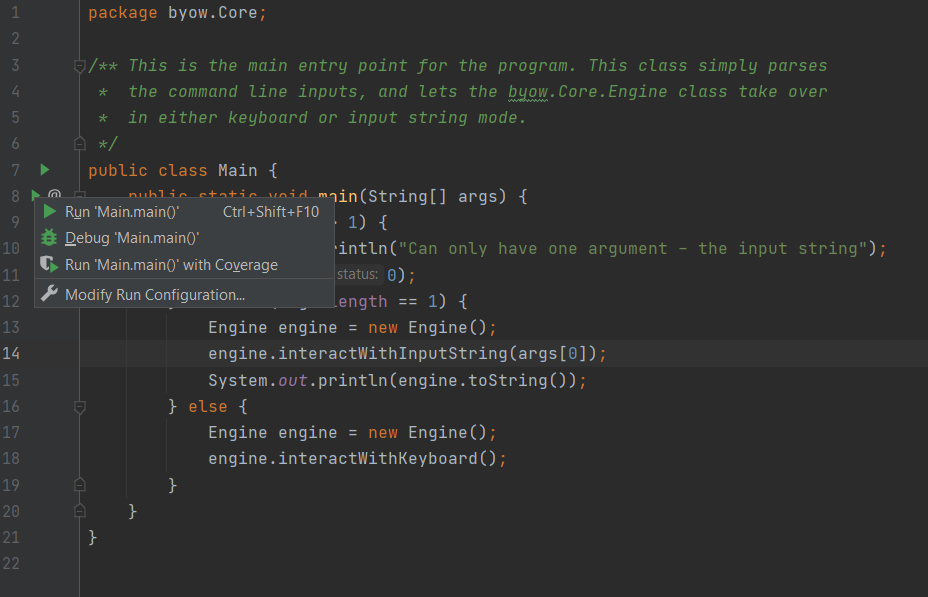The image size is (928, 597).
Task: Collapse the Javadoc comment starting on line 3
Action: [x=79, y=64]
